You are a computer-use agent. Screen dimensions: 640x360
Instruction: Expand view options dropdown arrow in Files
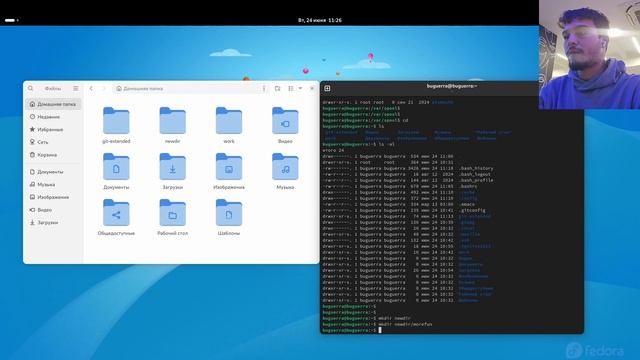point(300,88)
